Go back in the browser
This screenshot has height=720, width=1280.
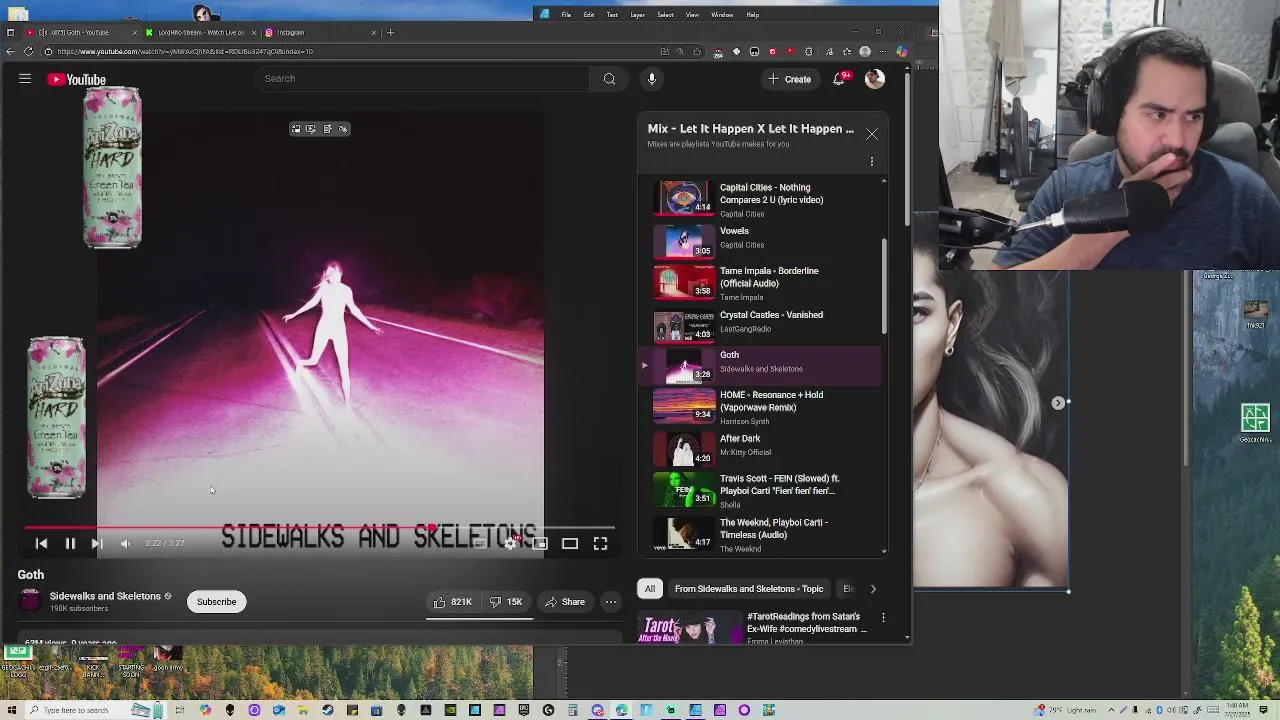tap(12, 51)
